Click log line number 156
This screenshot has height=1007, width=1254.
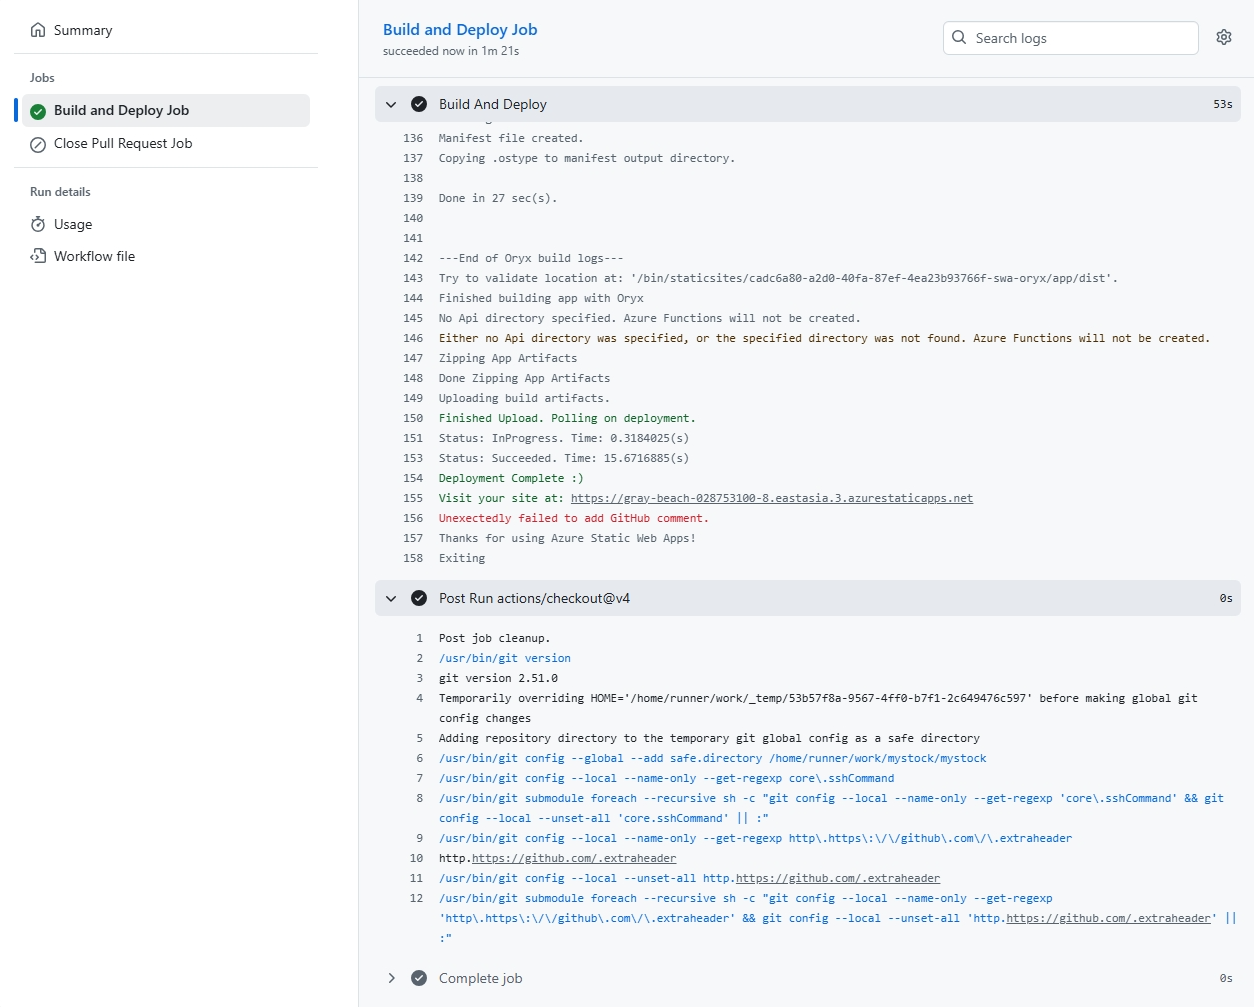pos(413,518)
